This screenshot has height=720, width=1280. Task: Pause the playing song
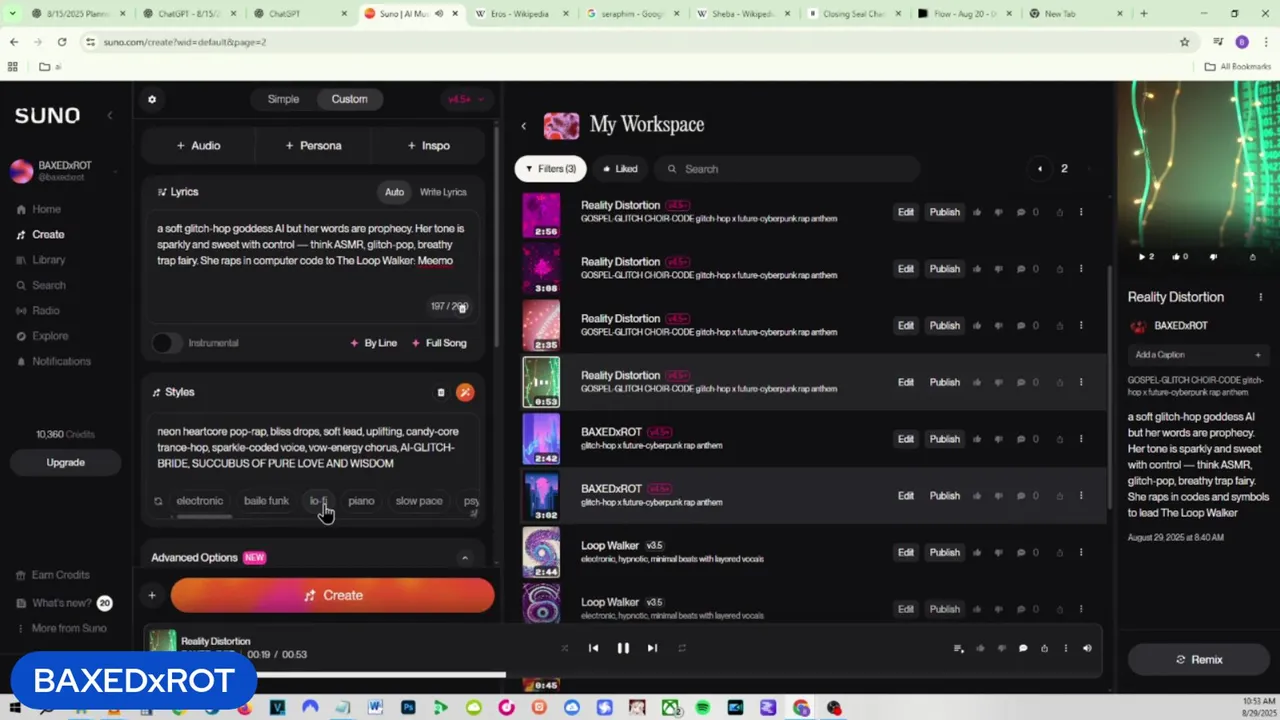[623, 648]
